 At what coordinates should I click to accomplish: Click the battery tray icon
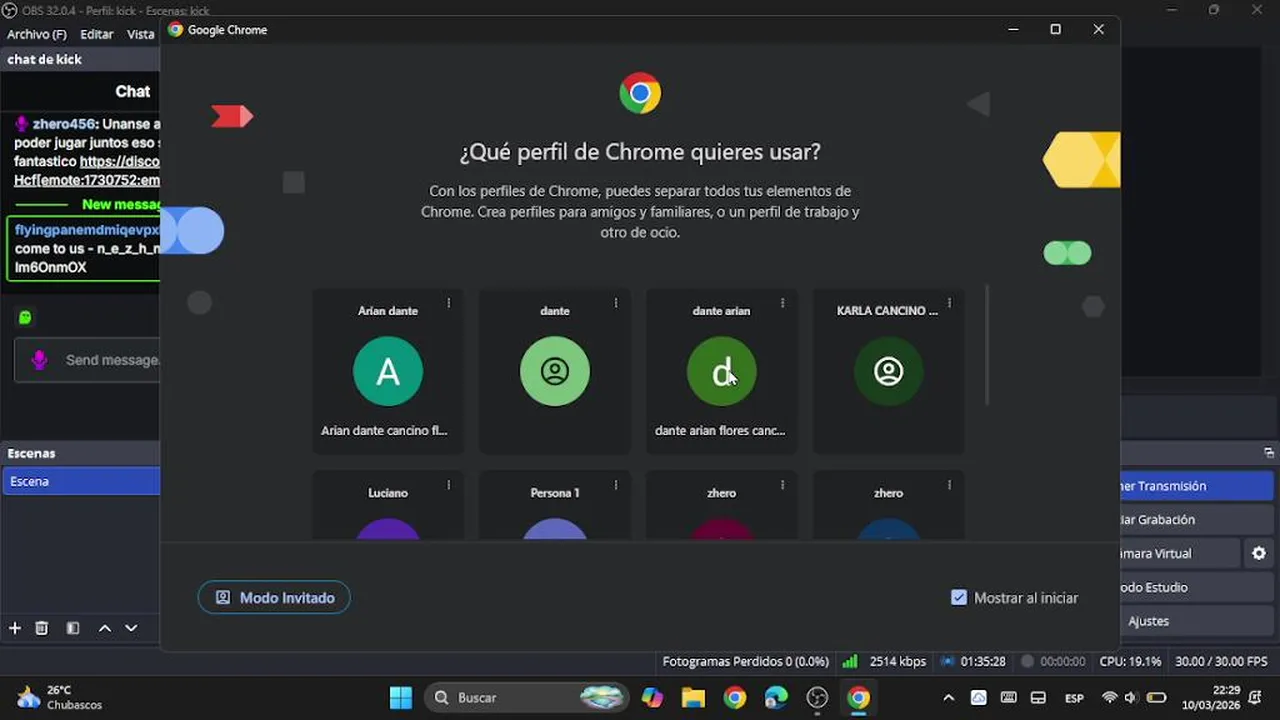1156,697
